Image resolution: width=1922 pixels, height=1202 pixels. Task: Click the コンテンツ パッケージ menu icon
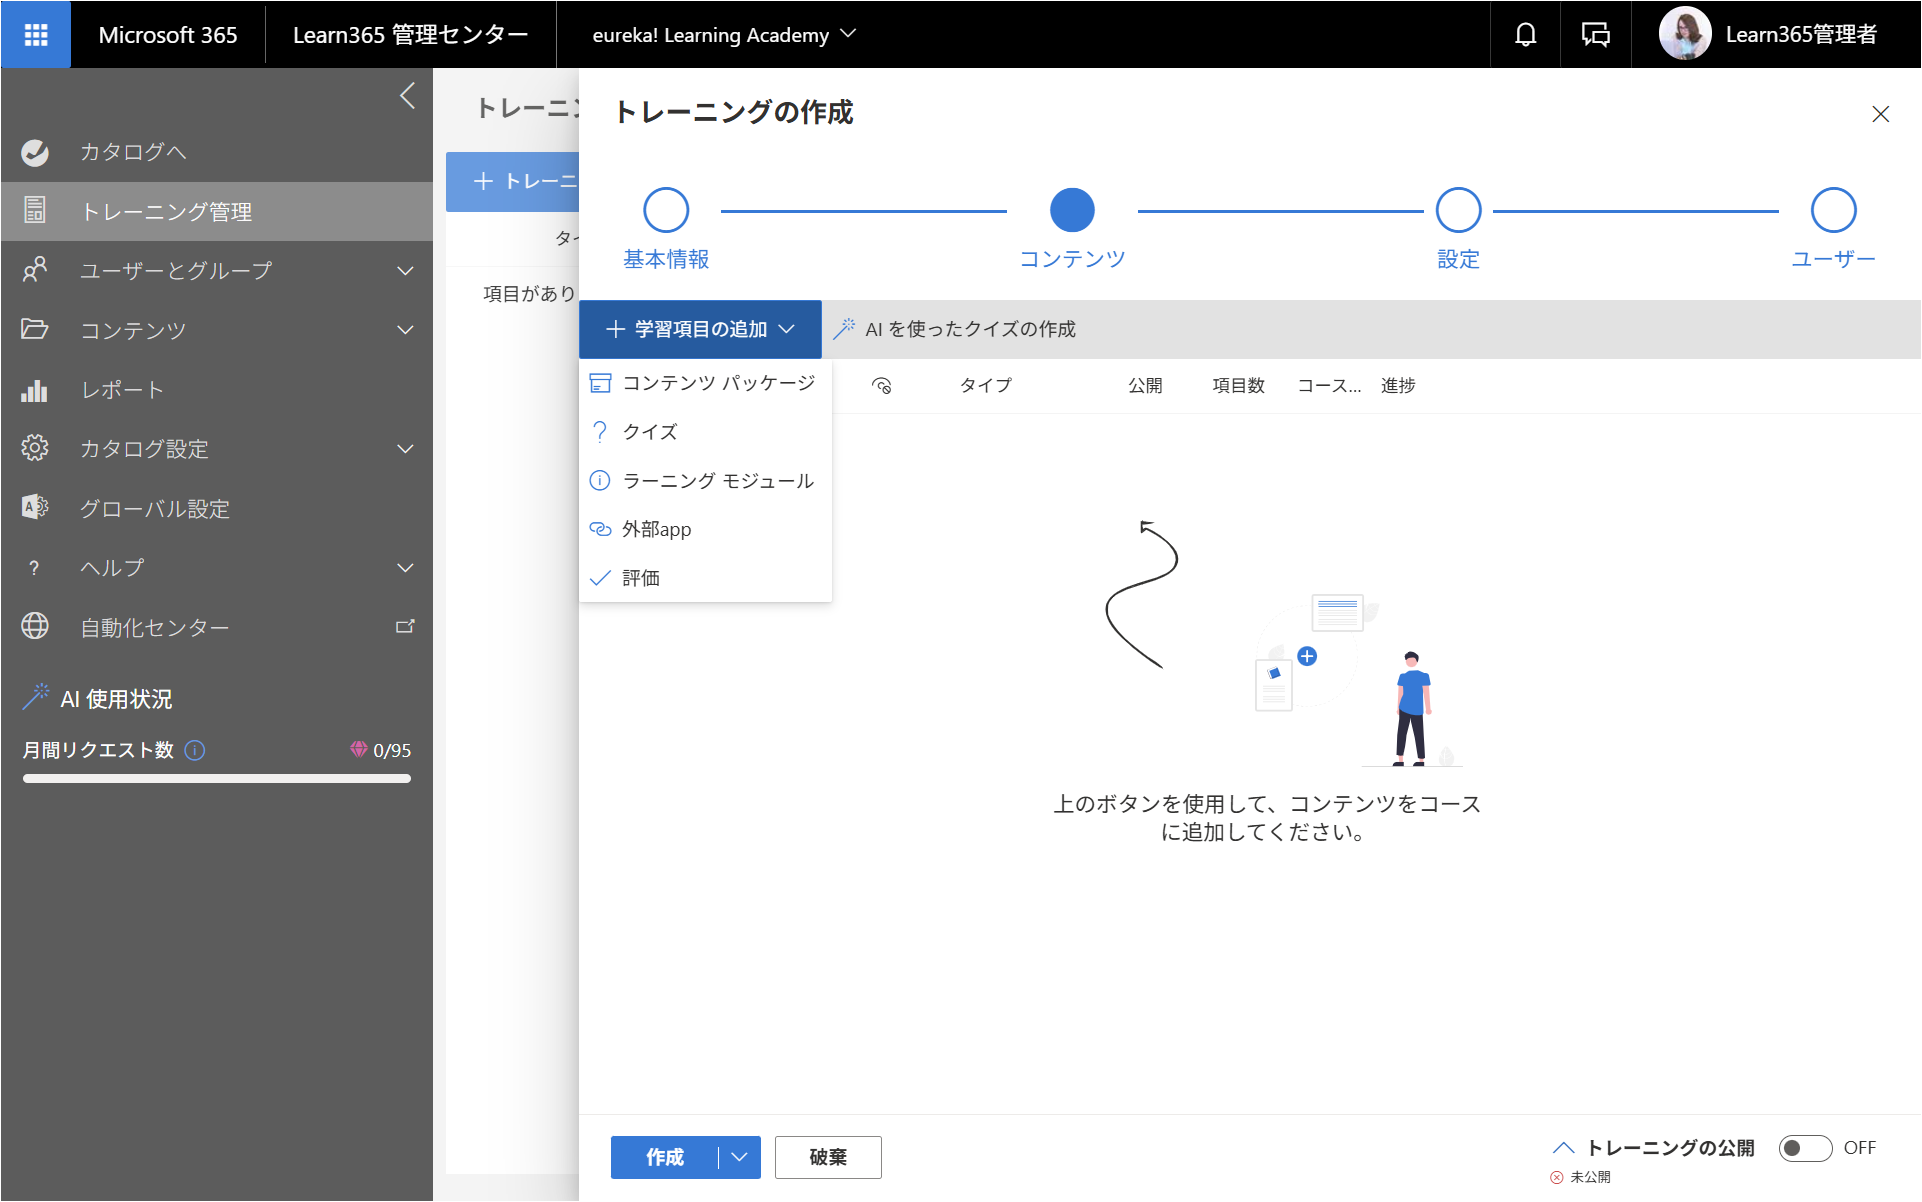[x=600, y=383]
